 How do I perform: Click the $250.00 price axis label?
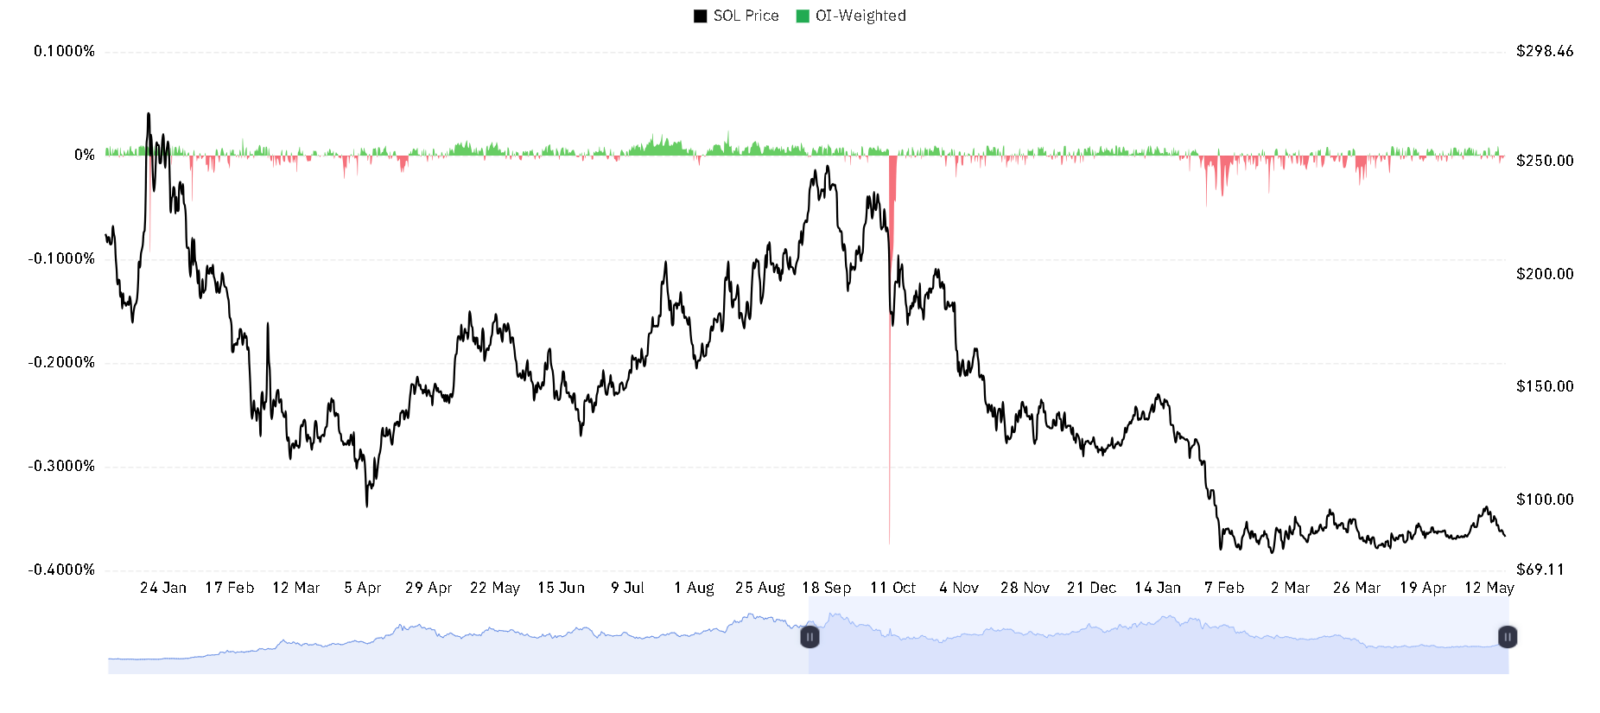1545,161
